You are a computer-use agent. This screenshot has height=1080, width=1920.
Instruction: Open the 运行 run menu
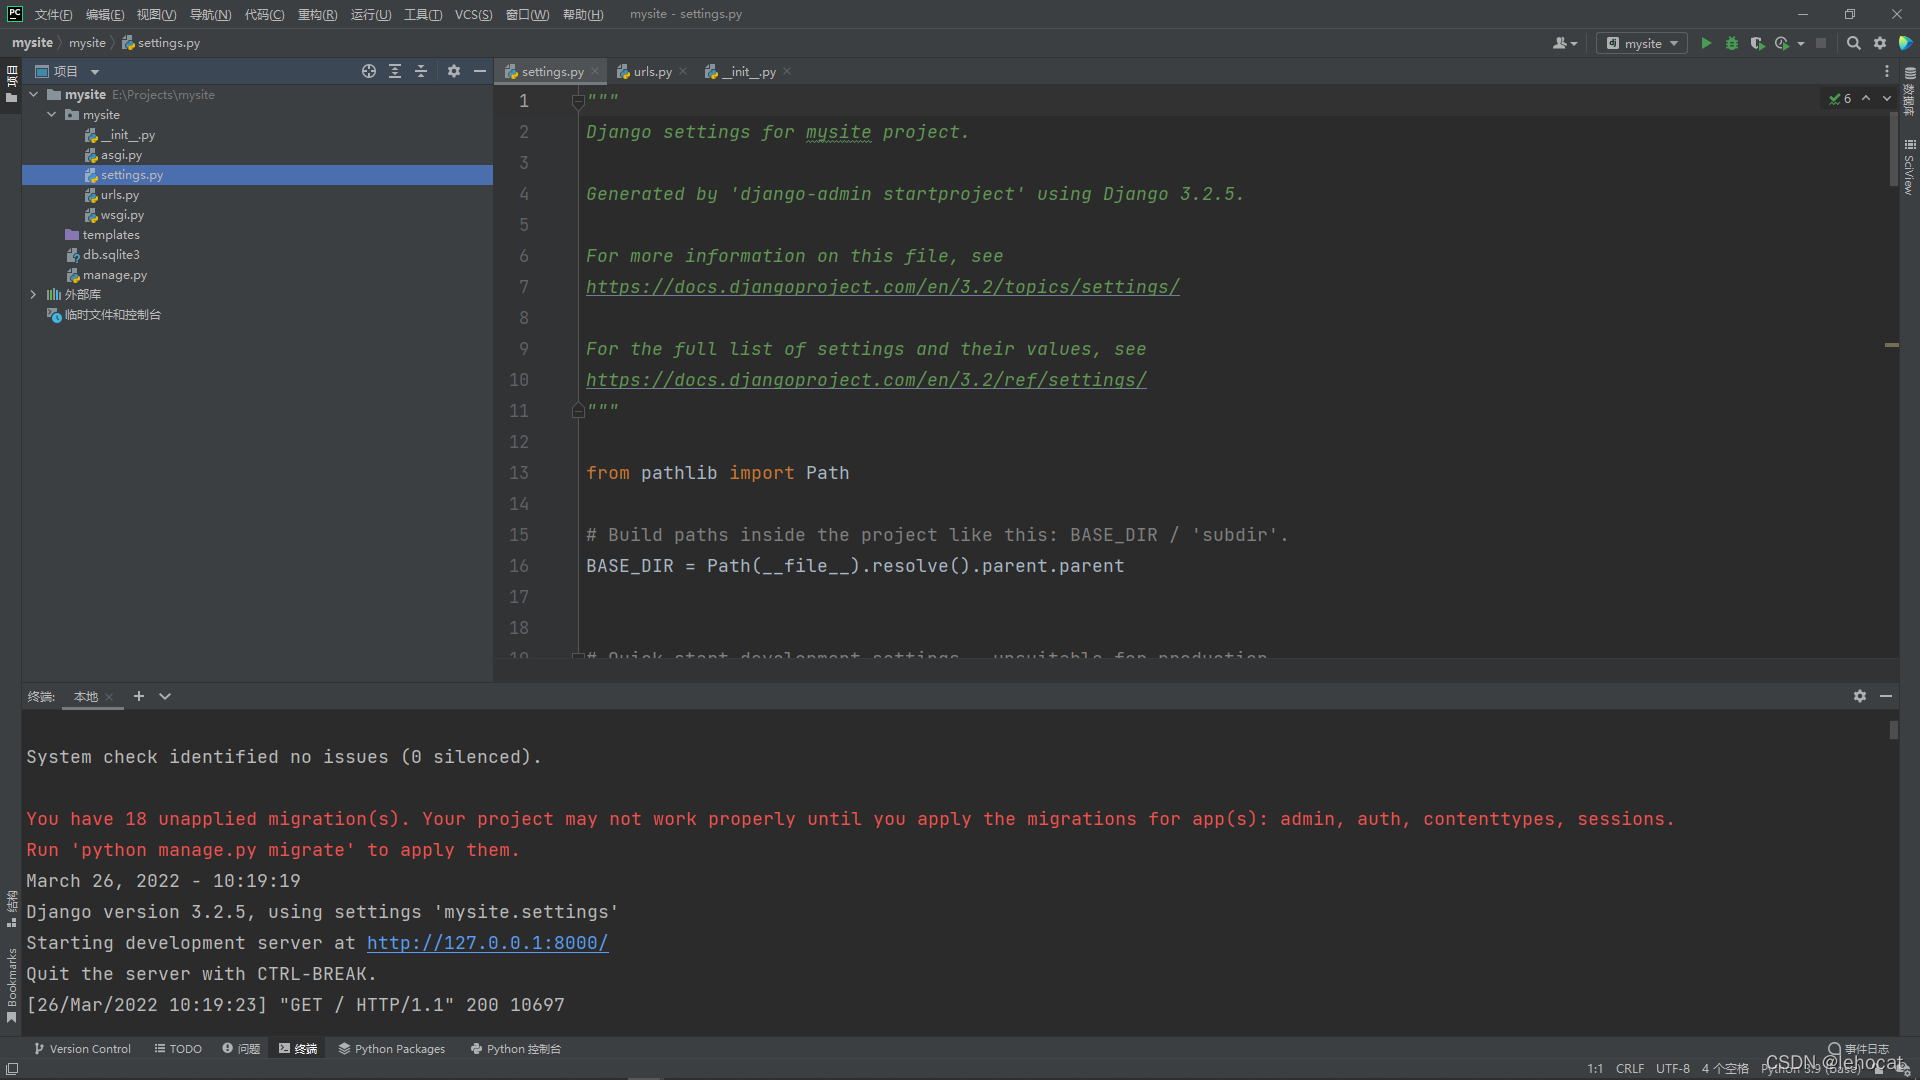click(370, 14)
